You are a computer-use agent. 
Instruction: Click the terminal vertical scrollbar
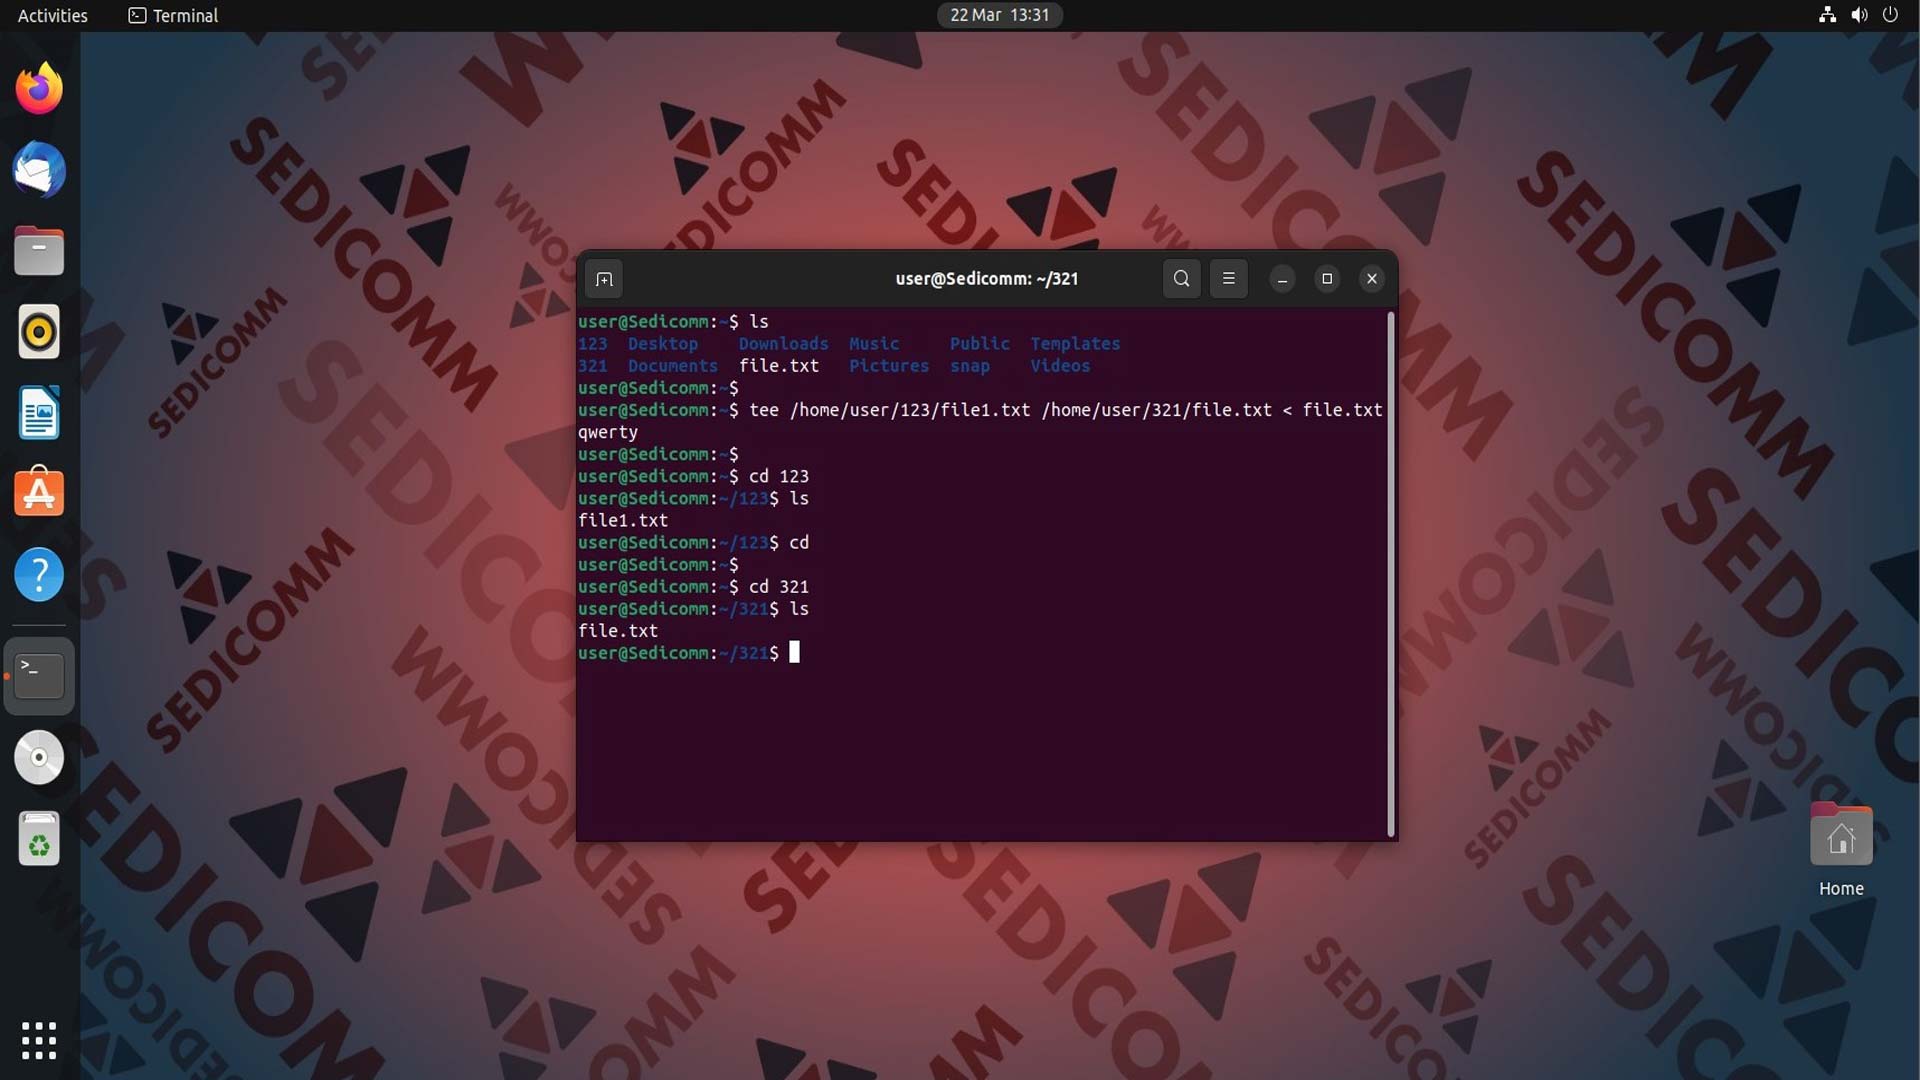1390,574
